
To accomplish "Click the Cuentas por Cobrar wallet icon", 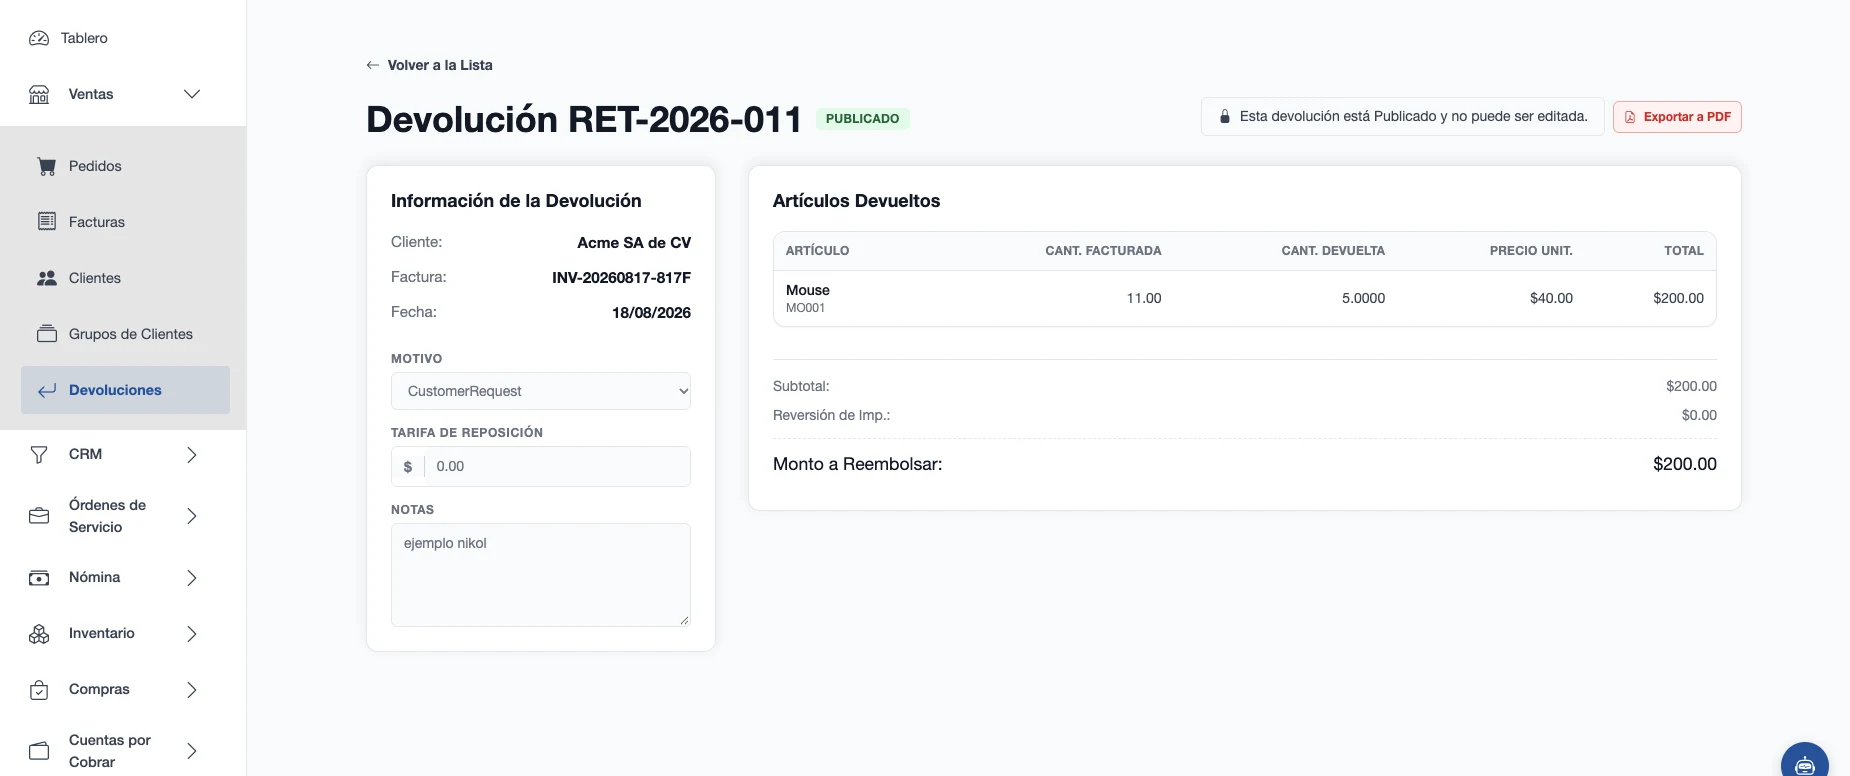I will pyautogui.click(x=39, y=751).
